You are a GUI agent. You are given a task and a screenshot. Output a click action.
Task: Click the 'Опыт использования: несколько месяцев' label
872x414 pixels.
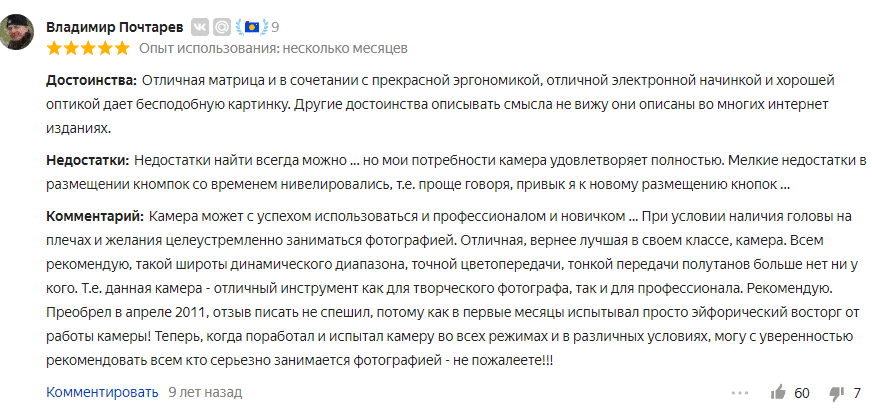pos(273,48)
